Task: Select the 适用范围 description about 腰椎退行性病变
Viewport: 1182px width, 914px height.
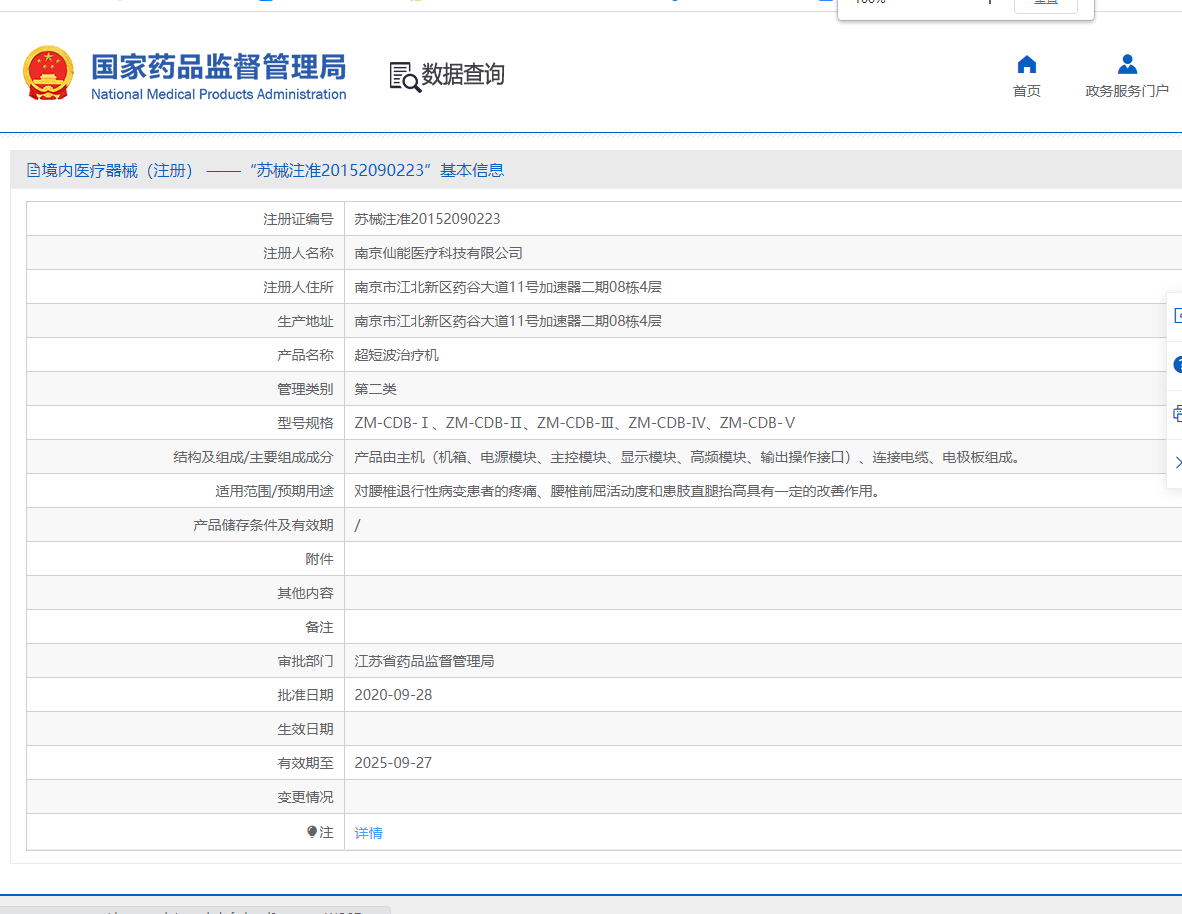Action: [x=617, y=491]
